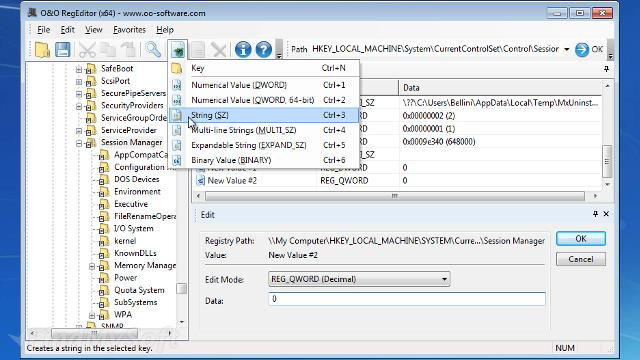Click the Save floppy disk icon
The height and width of the screenshot is (360, 640).
(62, 50)
